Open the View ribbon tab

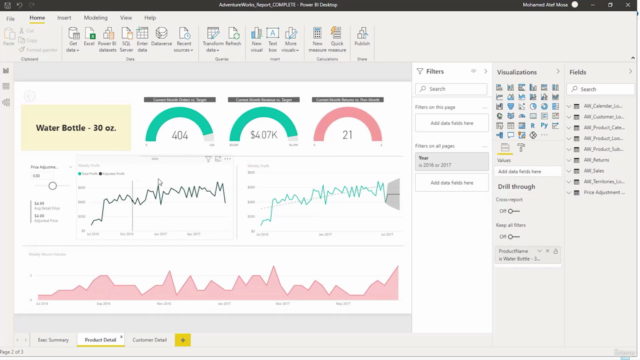tap(126, 18)
